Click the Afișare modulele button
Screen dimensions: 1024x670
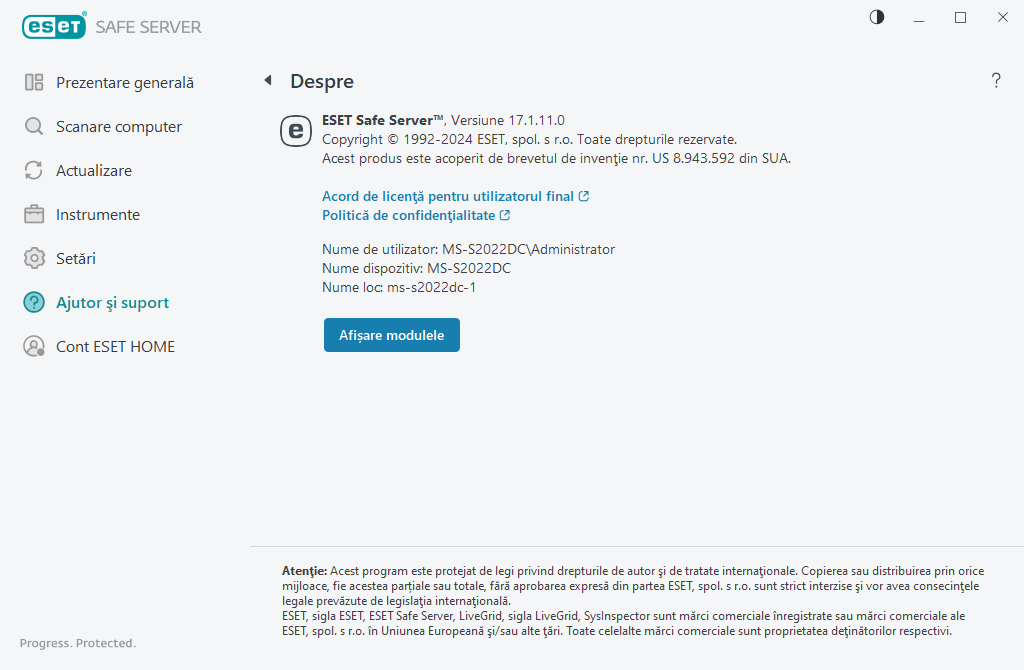tap(392, 335)
